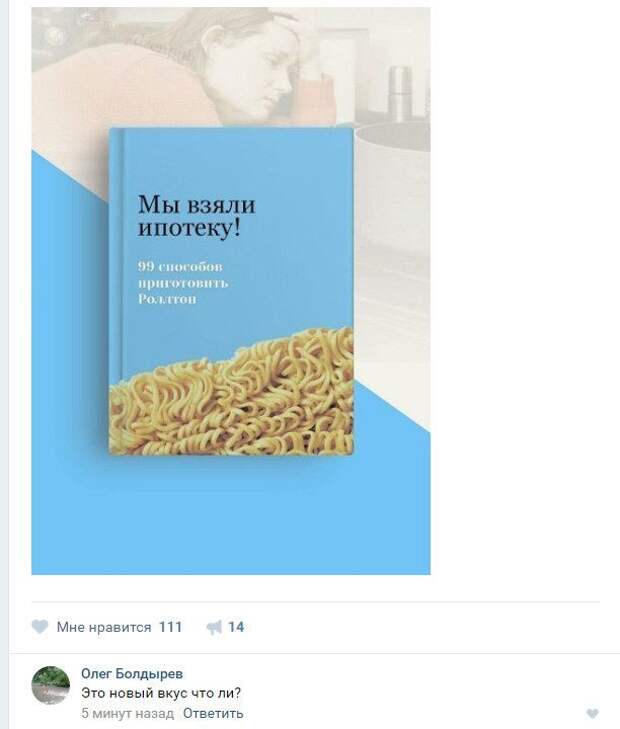This screenshot has width=620, height=729.
Task: Like the post with the heart icon
Action: point(40,626)
